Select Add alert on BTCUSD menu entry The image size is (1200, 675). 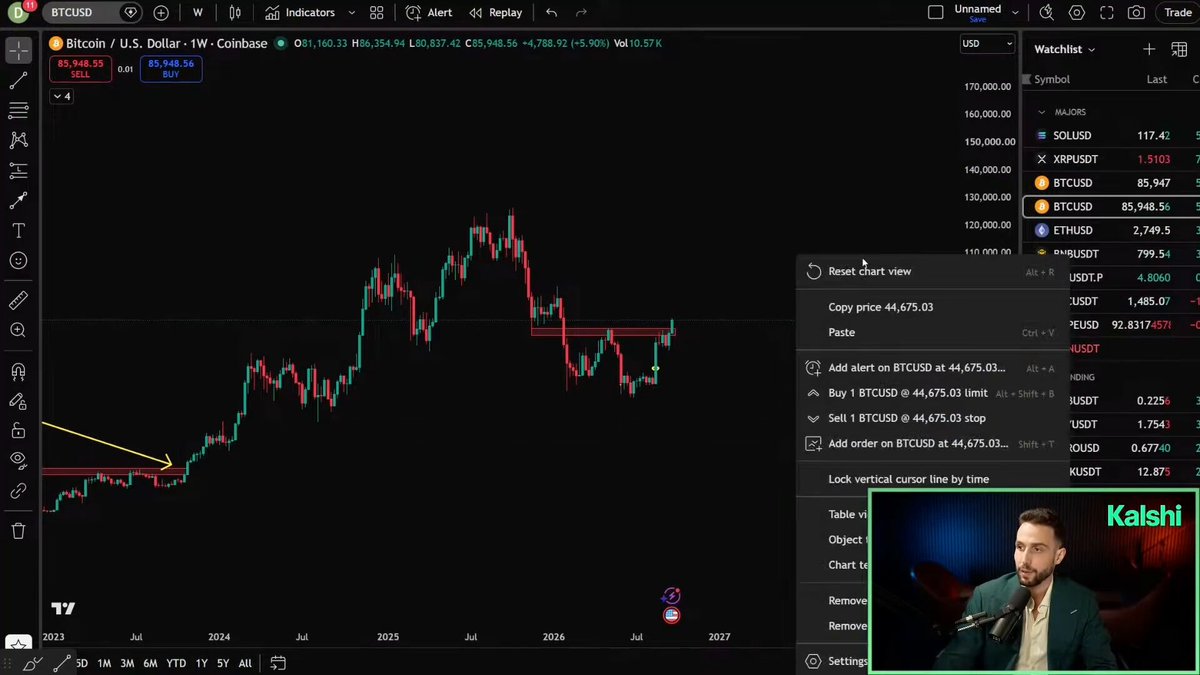coord(933,368)
